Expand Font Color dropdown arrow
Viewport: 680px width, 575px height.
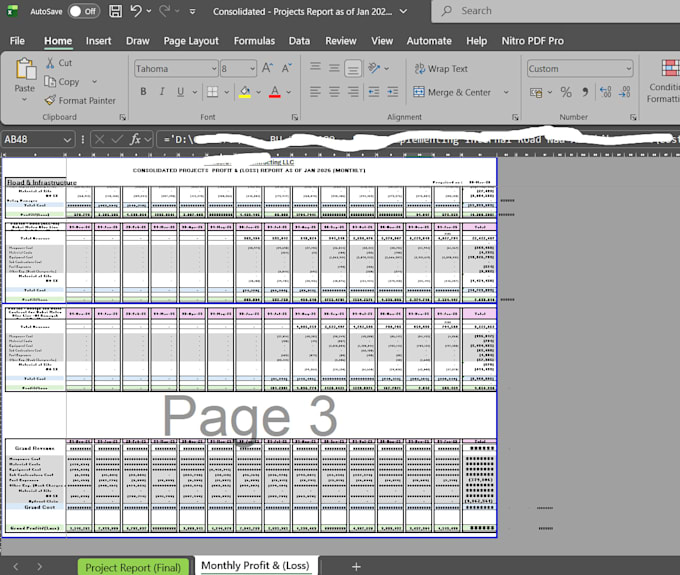point(289,92)
